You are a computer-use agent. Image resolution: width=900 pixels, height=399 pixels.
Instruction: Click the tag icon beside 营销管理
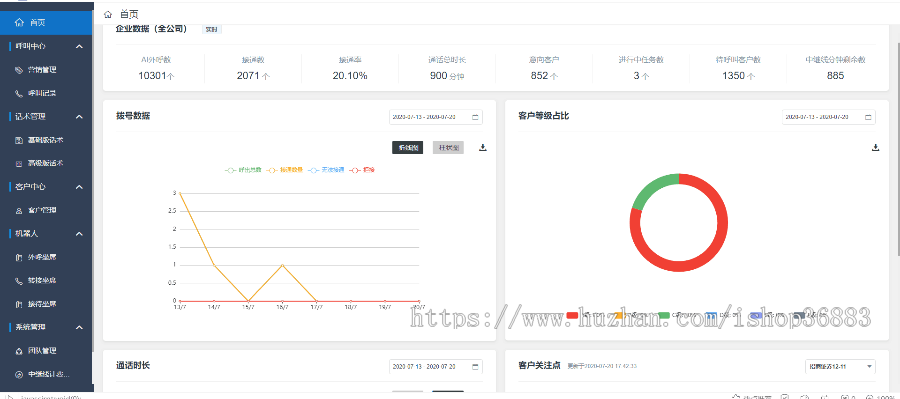click(x=19, y=70)
